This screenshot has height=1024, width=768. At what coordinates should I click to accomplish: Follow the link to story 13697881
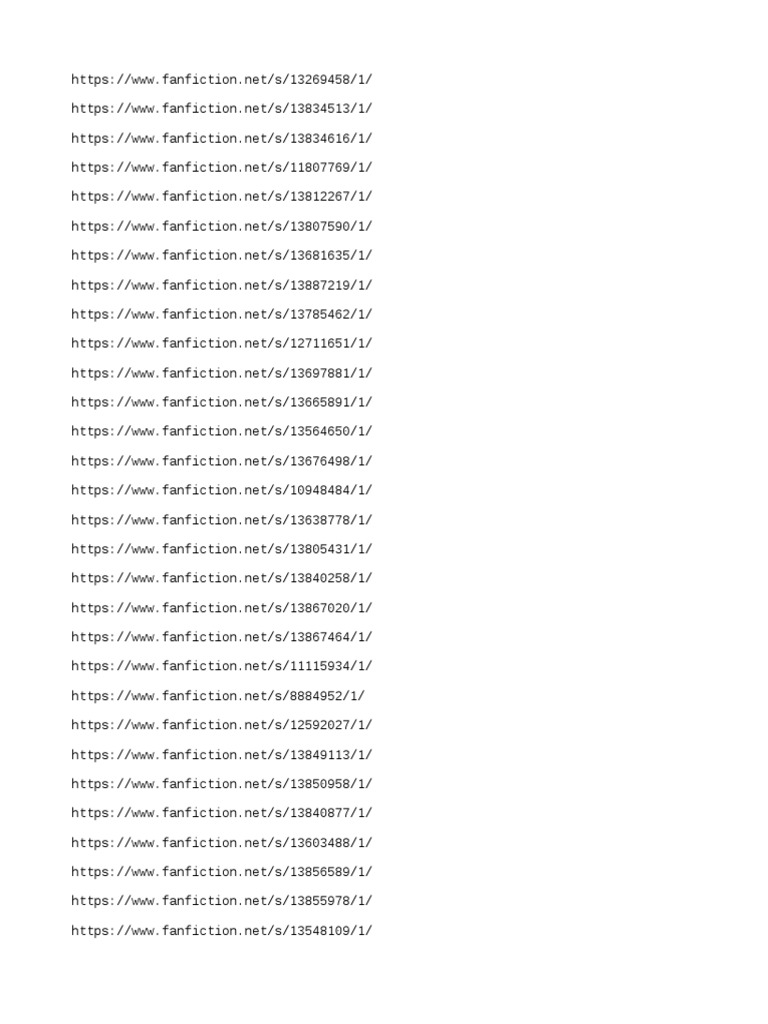[221, 374]
